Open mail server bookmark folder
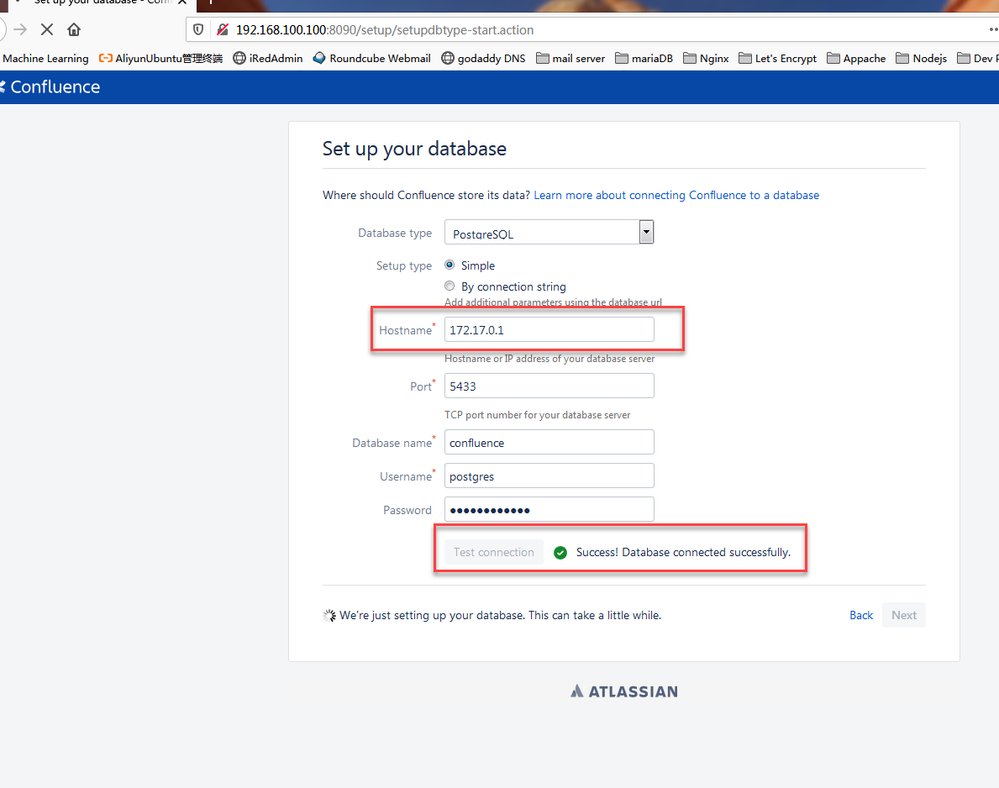The image size is (999, 788). click(x=570, y=58)
